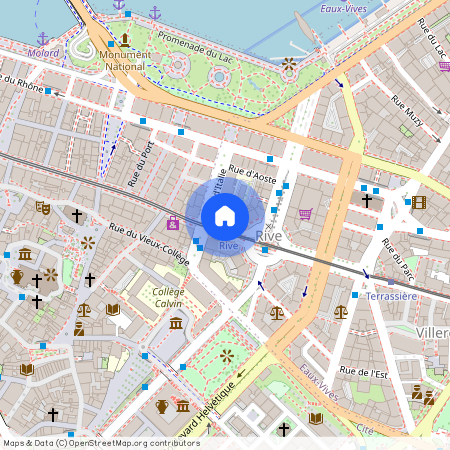Select the purple gift shop icon

pos(173,223)
